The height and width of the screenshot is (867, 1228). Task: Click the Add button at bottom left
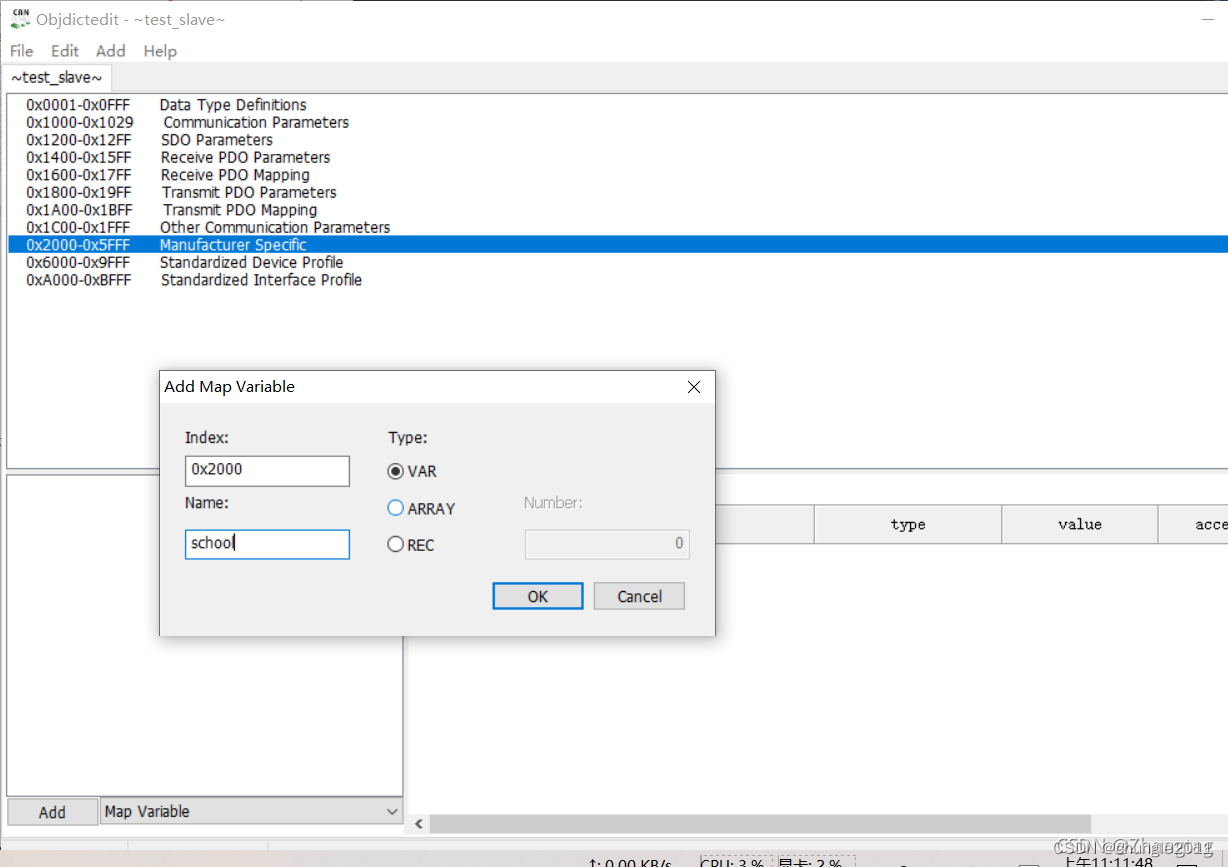52,812
